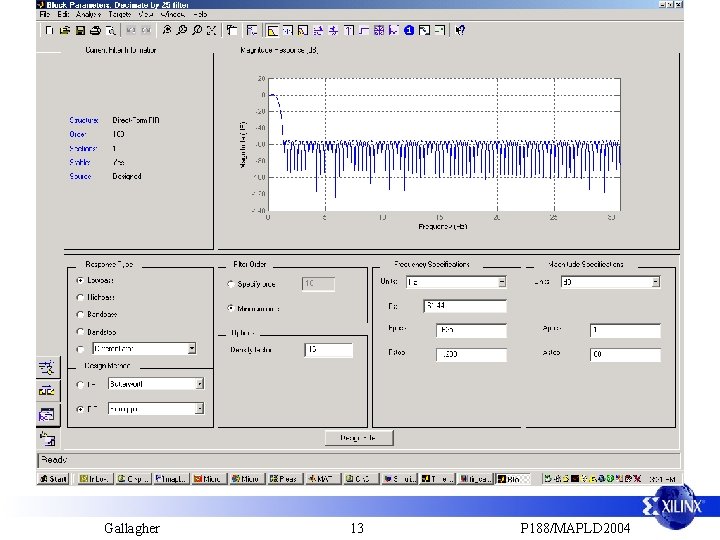Click the Save session toolbar icon

pyautogui.click(x=79, y=30)
